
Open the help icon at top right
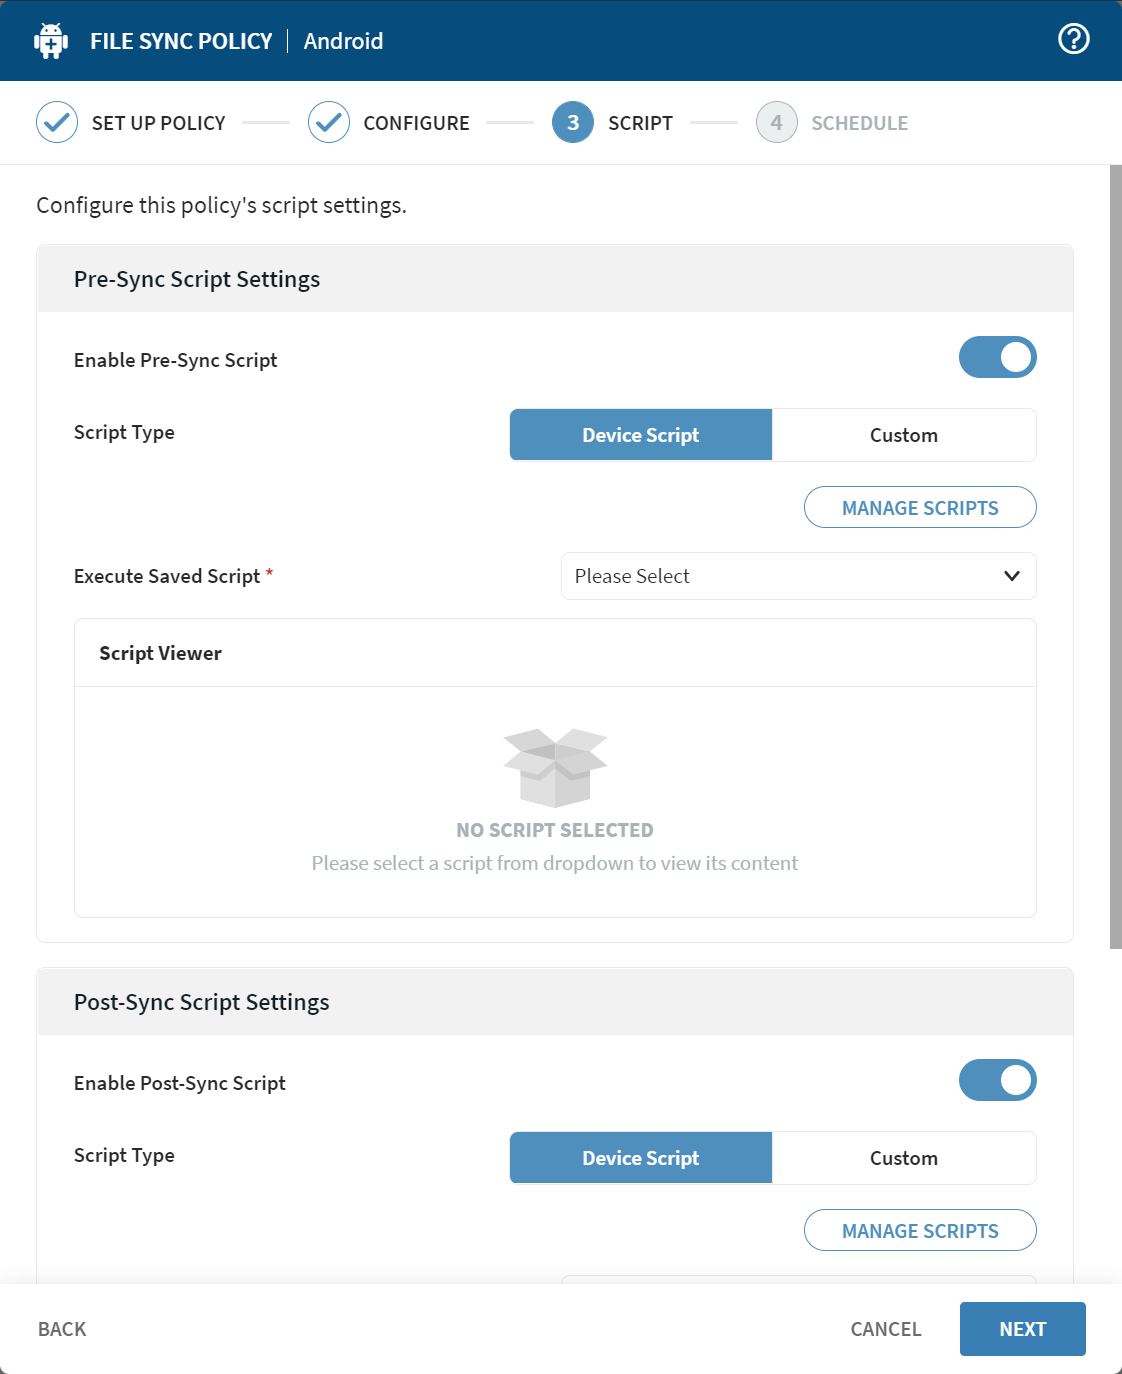click(x=1073, y=38)
